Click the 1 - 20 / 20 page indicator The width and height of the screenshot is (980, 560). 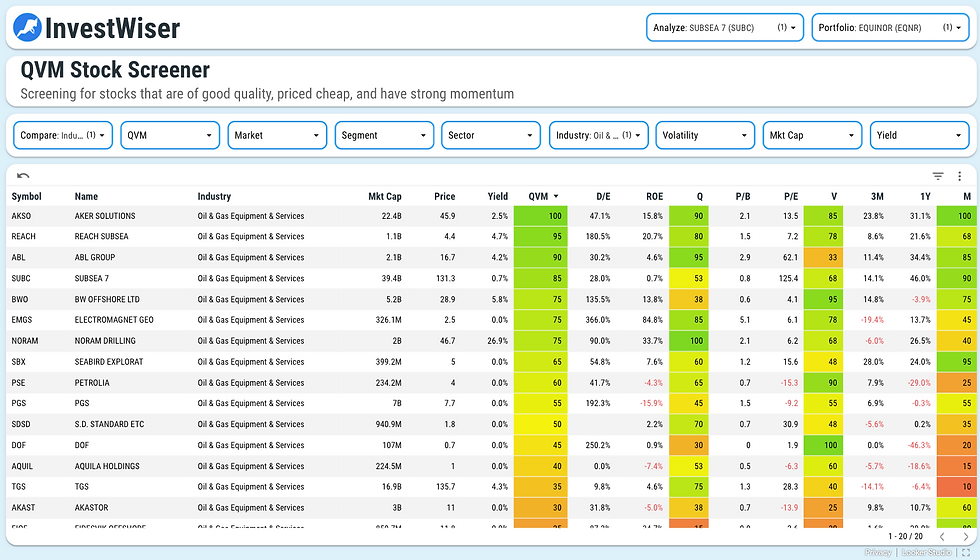[906, 536]
